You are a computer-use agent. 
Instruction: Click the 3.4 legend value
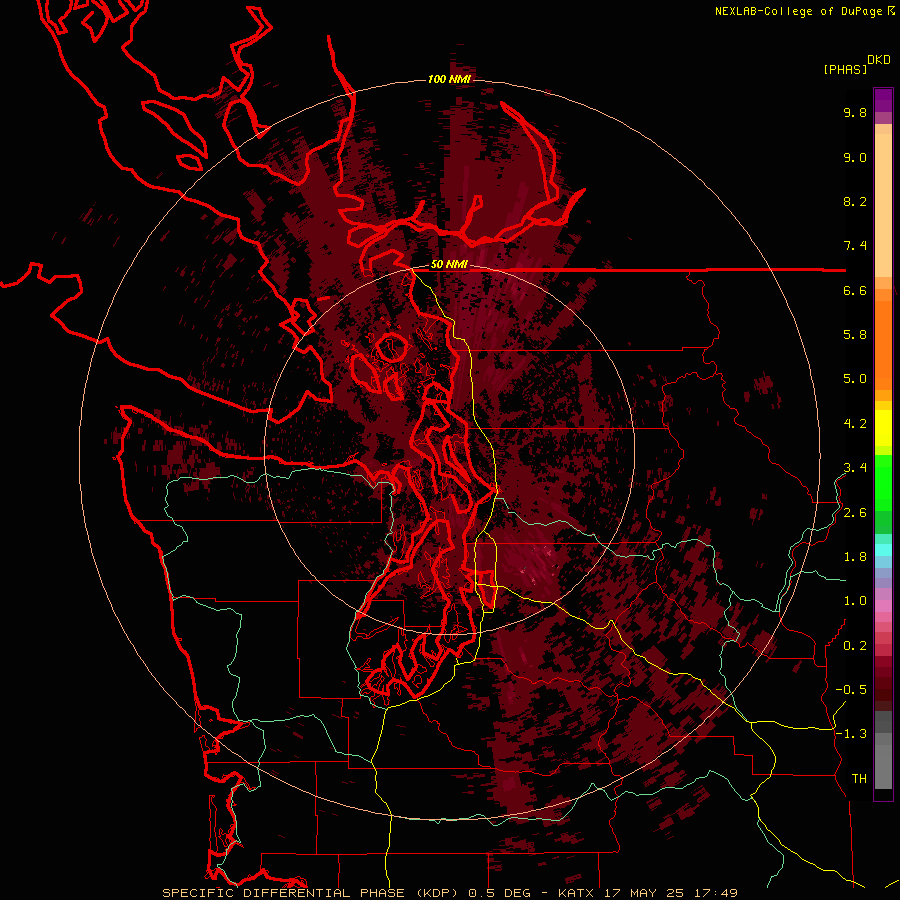[855, 468]
